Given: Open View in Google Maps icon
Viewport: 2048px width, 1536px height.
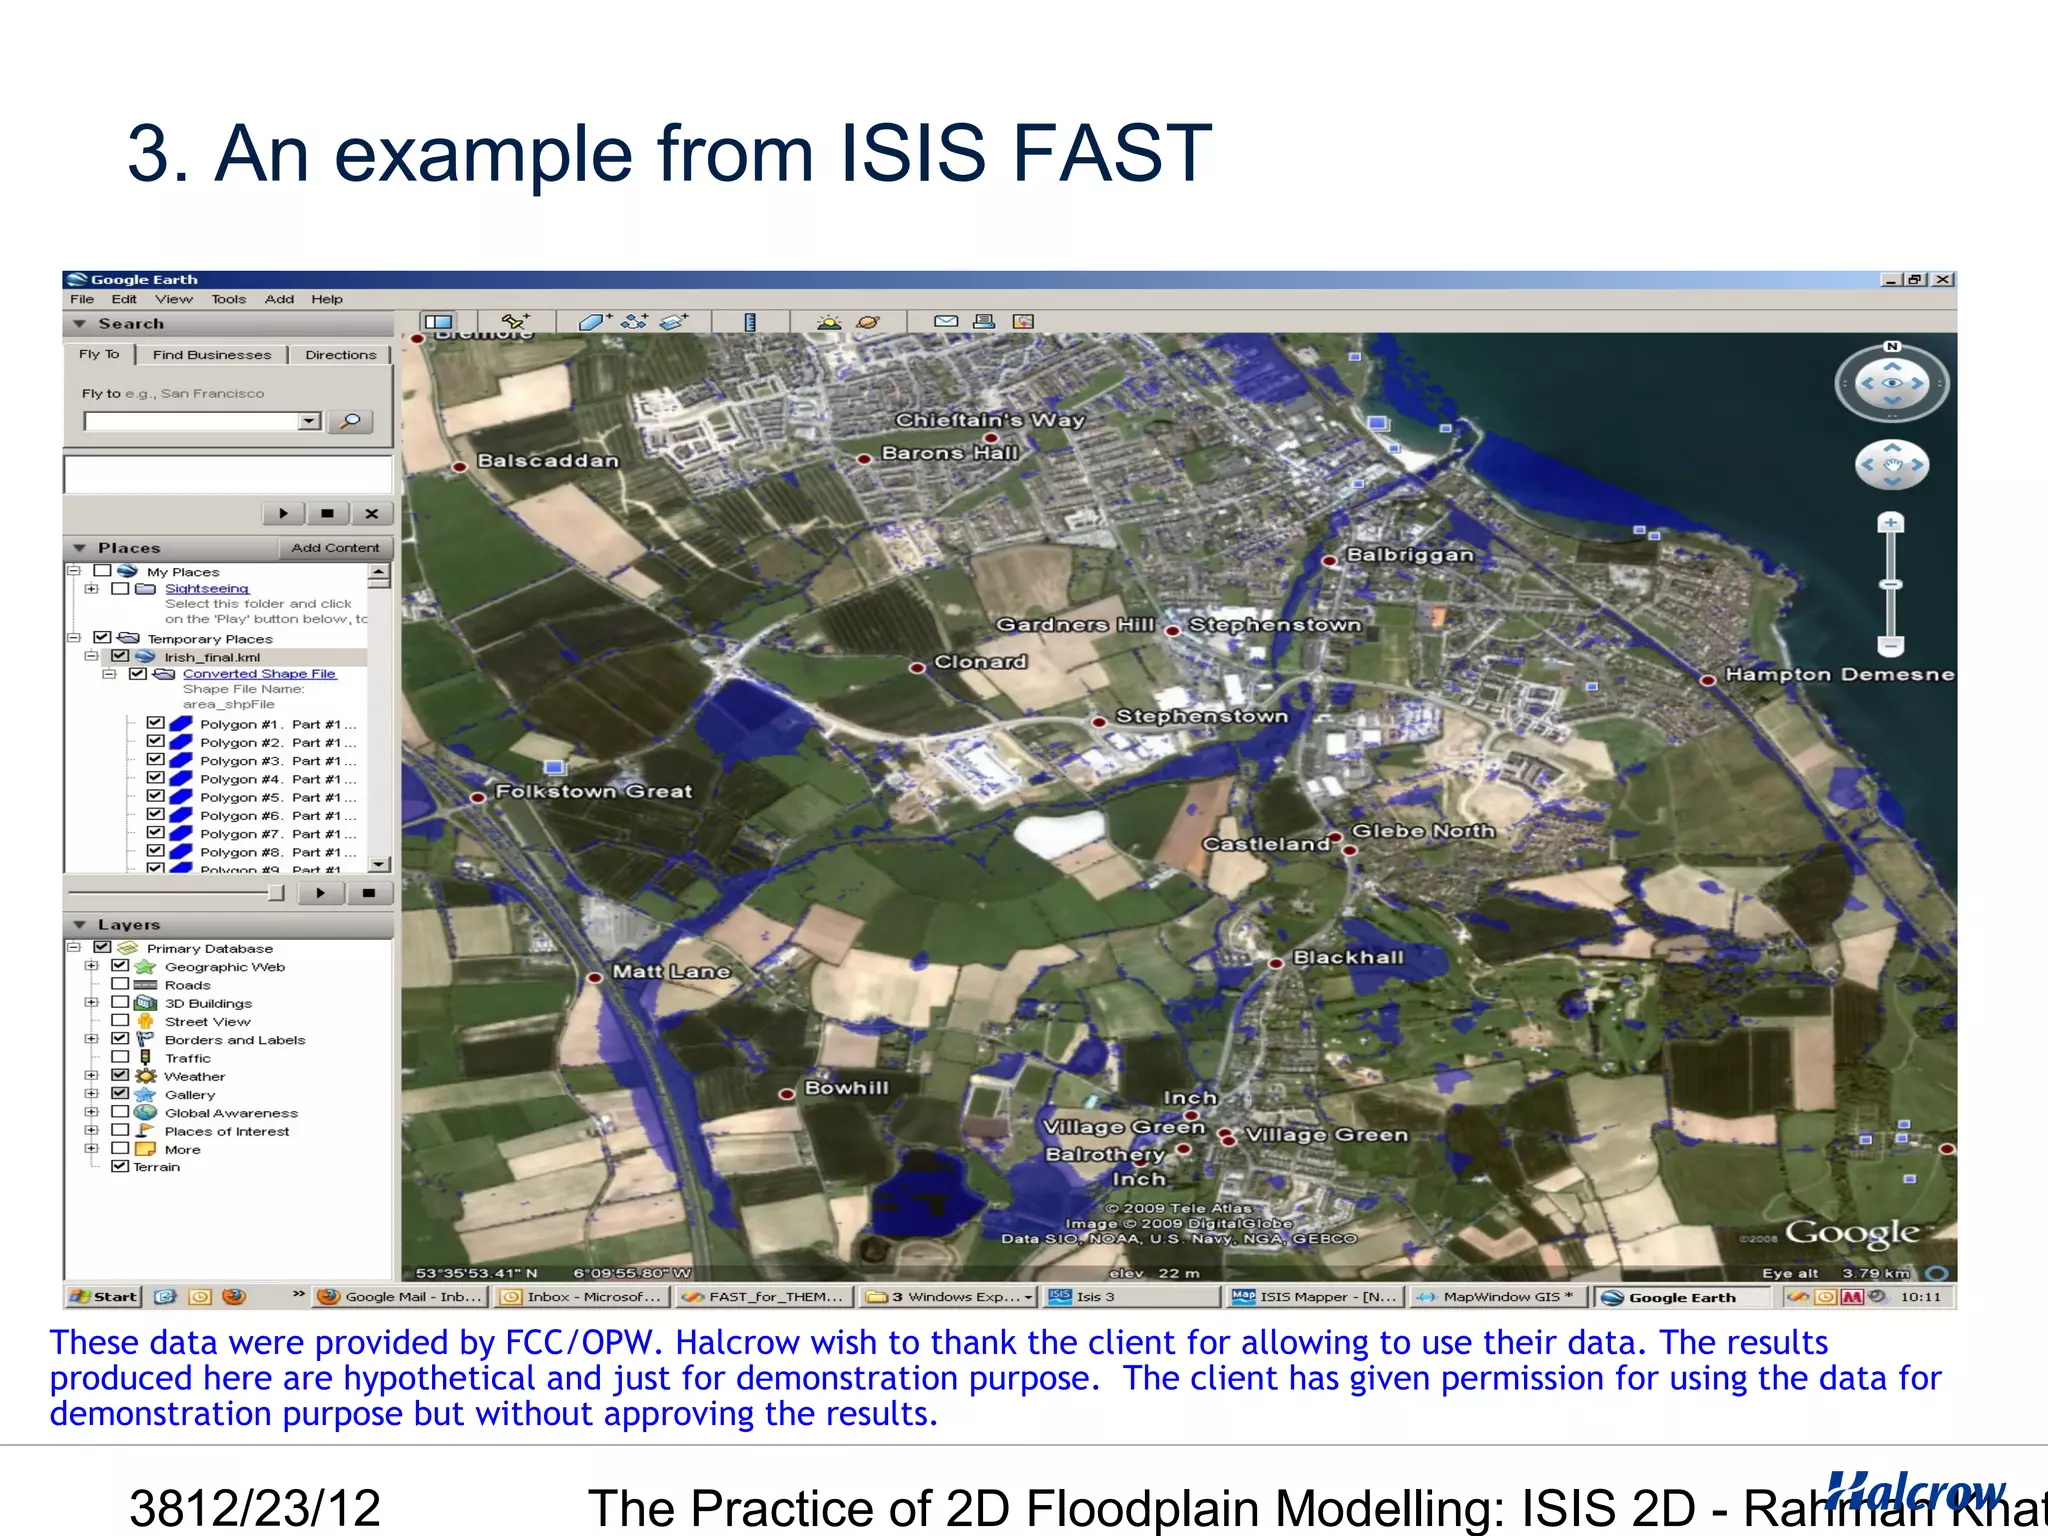Looking at the screenshot, I should (1023, 321).
